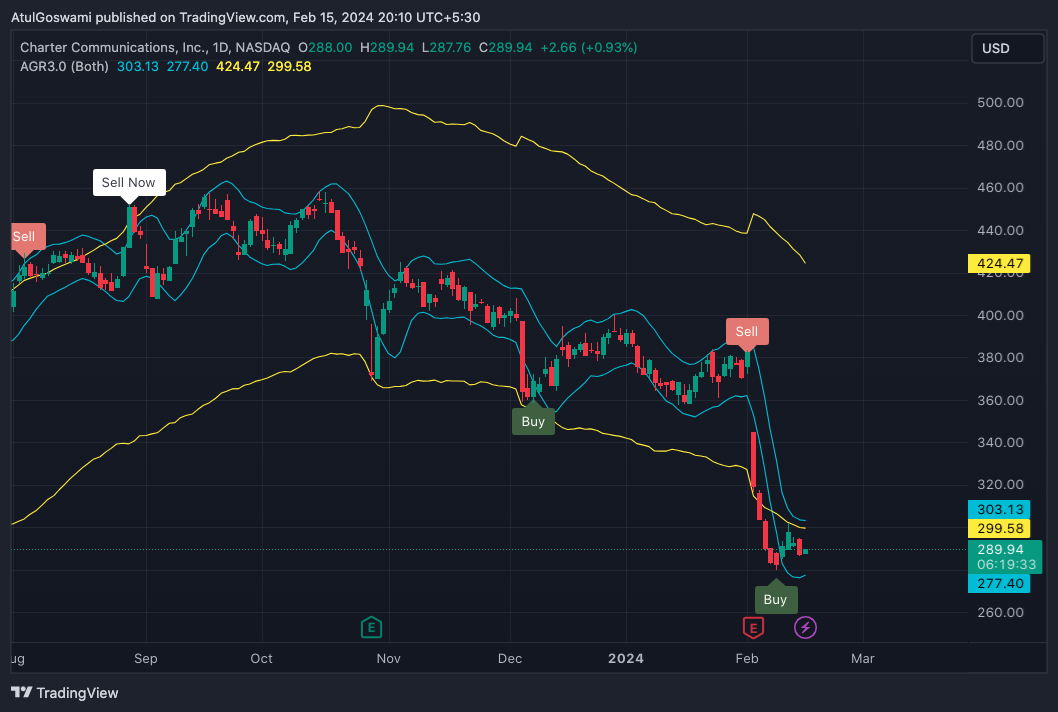Click the 400.00 price axis tick

pyautogui.click(x=1000, y=315)
